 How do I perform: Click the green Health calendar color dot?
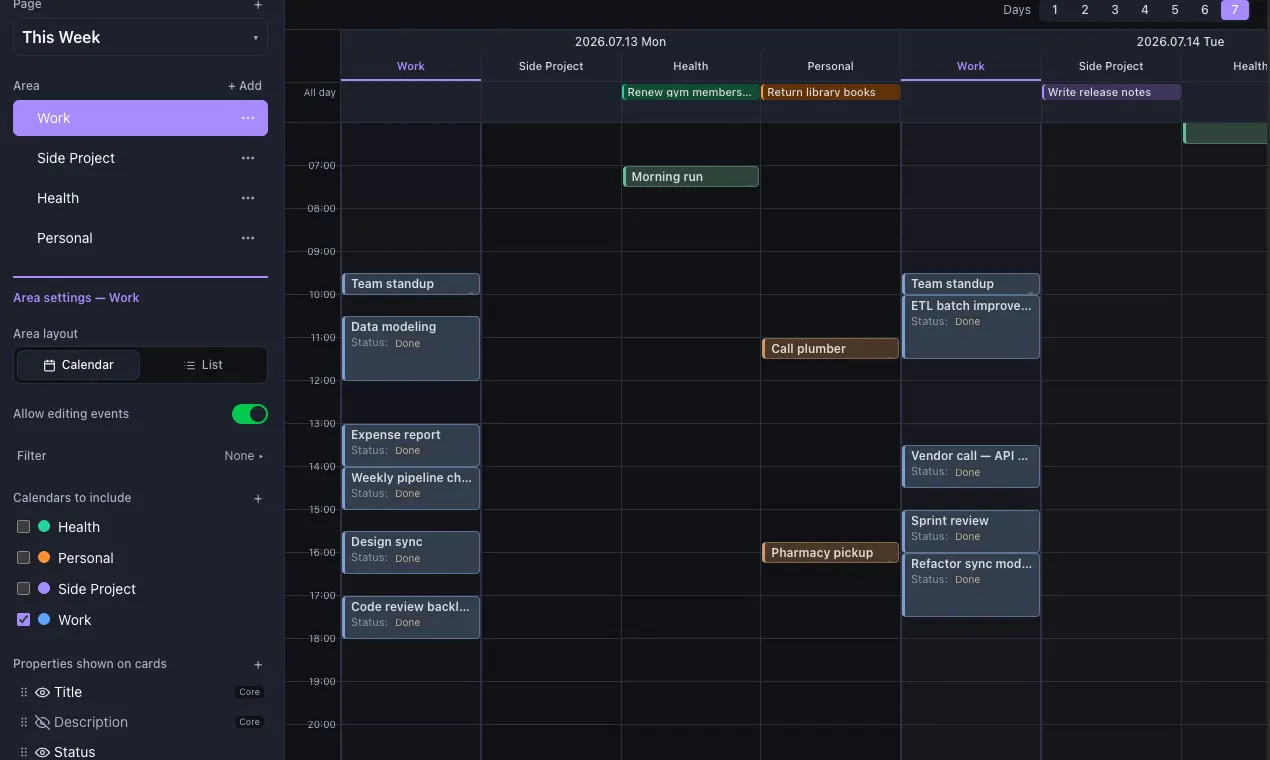44,527
